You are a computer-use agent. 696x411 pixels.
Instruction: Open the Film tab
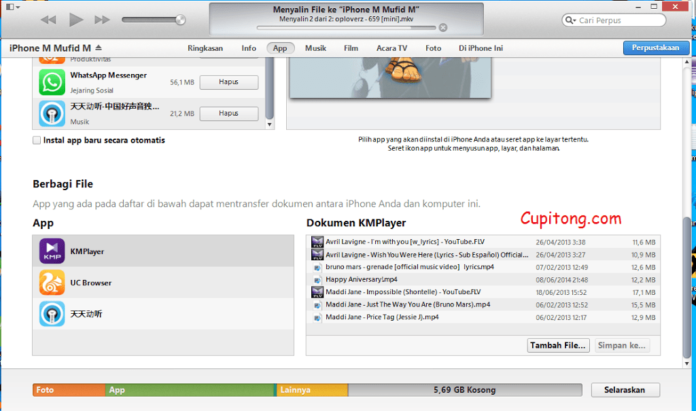351,48
